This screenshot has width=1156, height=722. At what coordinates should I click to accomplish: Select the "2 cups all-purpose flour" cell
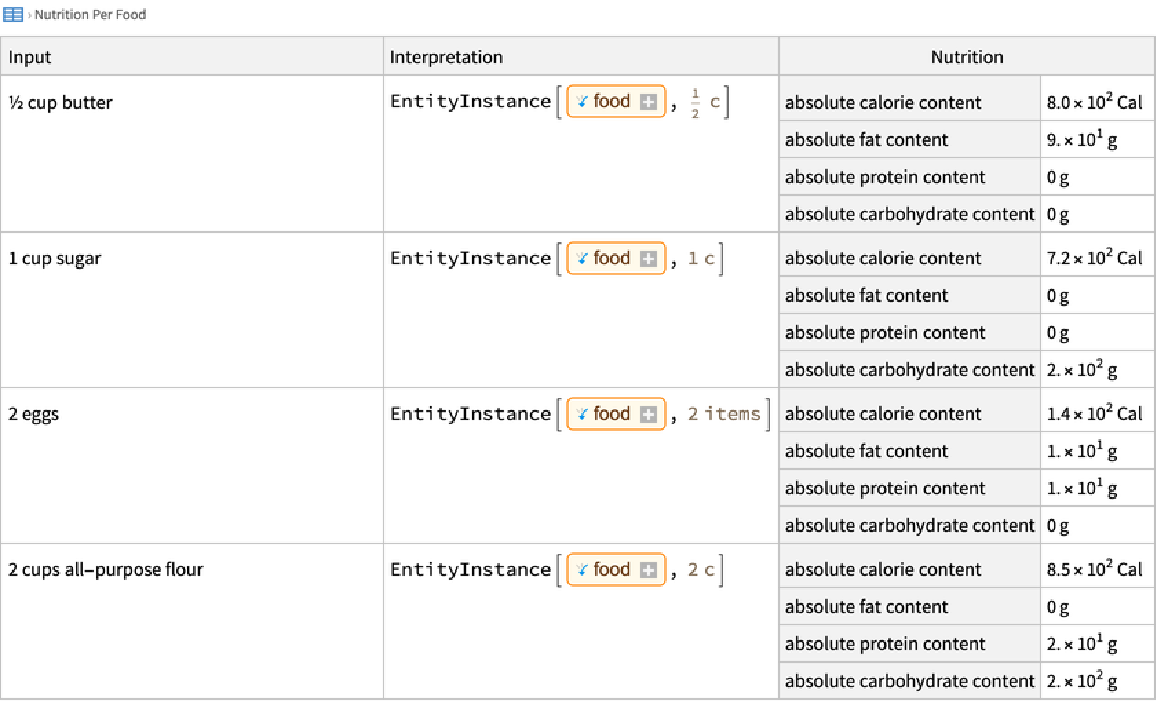(106, 570)
